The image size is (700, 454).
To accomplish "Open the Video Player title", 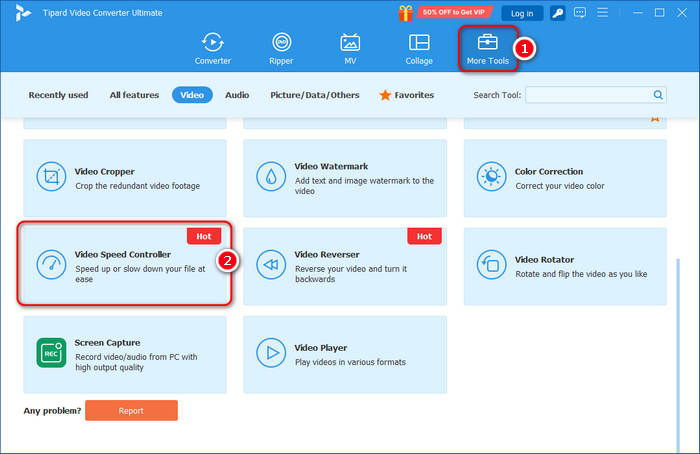I will 321,348.
